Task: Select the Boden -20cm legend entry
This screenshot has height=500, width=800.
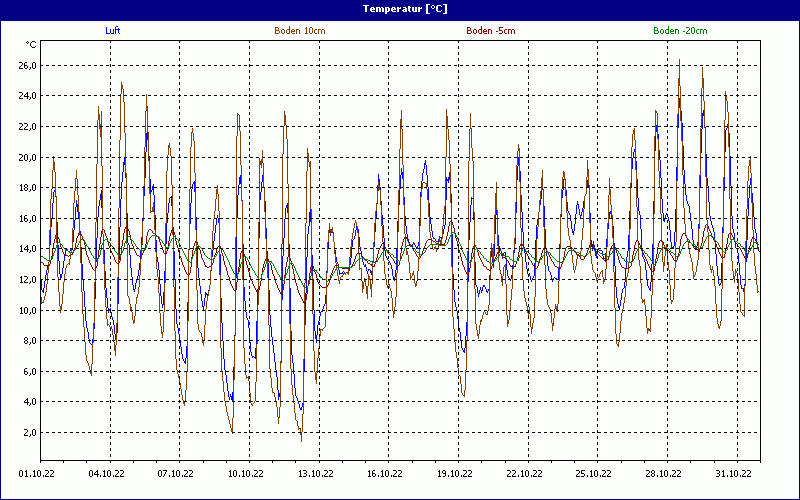Action: point(680,31)
